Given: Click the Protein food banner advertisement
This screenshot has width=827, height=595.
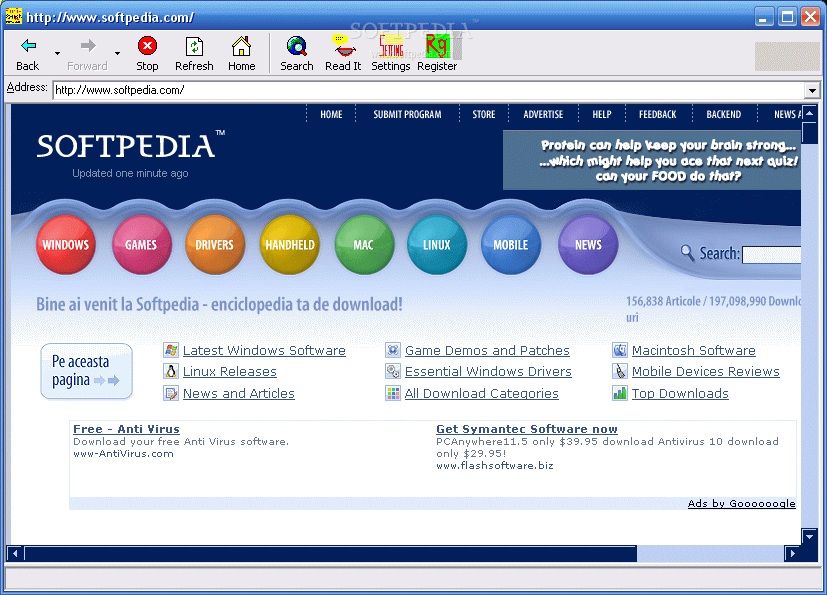Looking at the screenshot, I should 652,160.
